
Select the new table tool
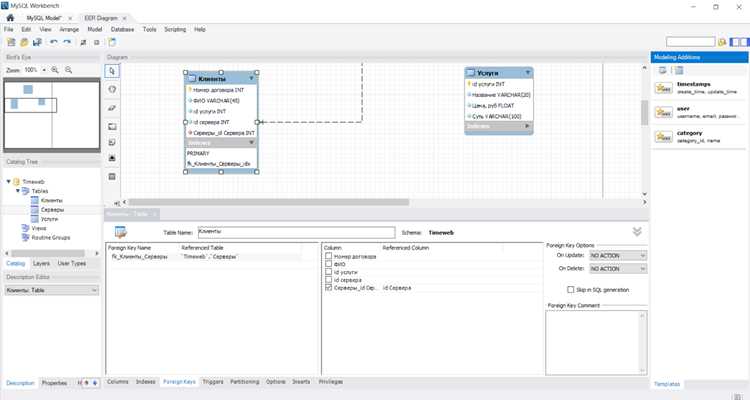112,177
